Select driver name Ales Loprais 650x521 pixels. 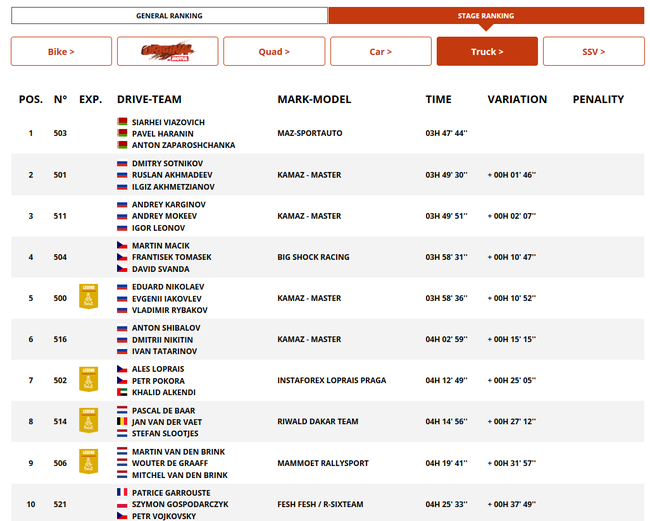158,369
